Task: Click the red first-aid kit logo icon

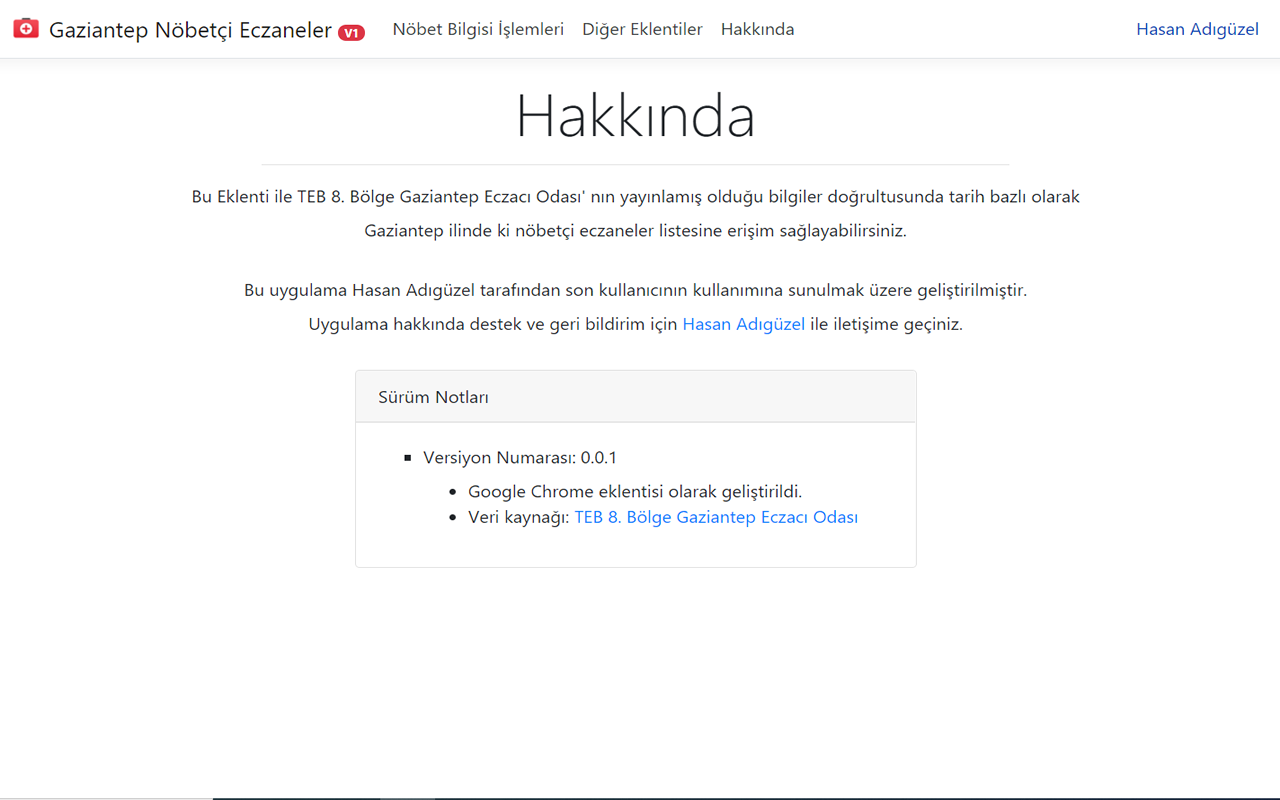Action: pyautogui.click(x=26, y=28)
